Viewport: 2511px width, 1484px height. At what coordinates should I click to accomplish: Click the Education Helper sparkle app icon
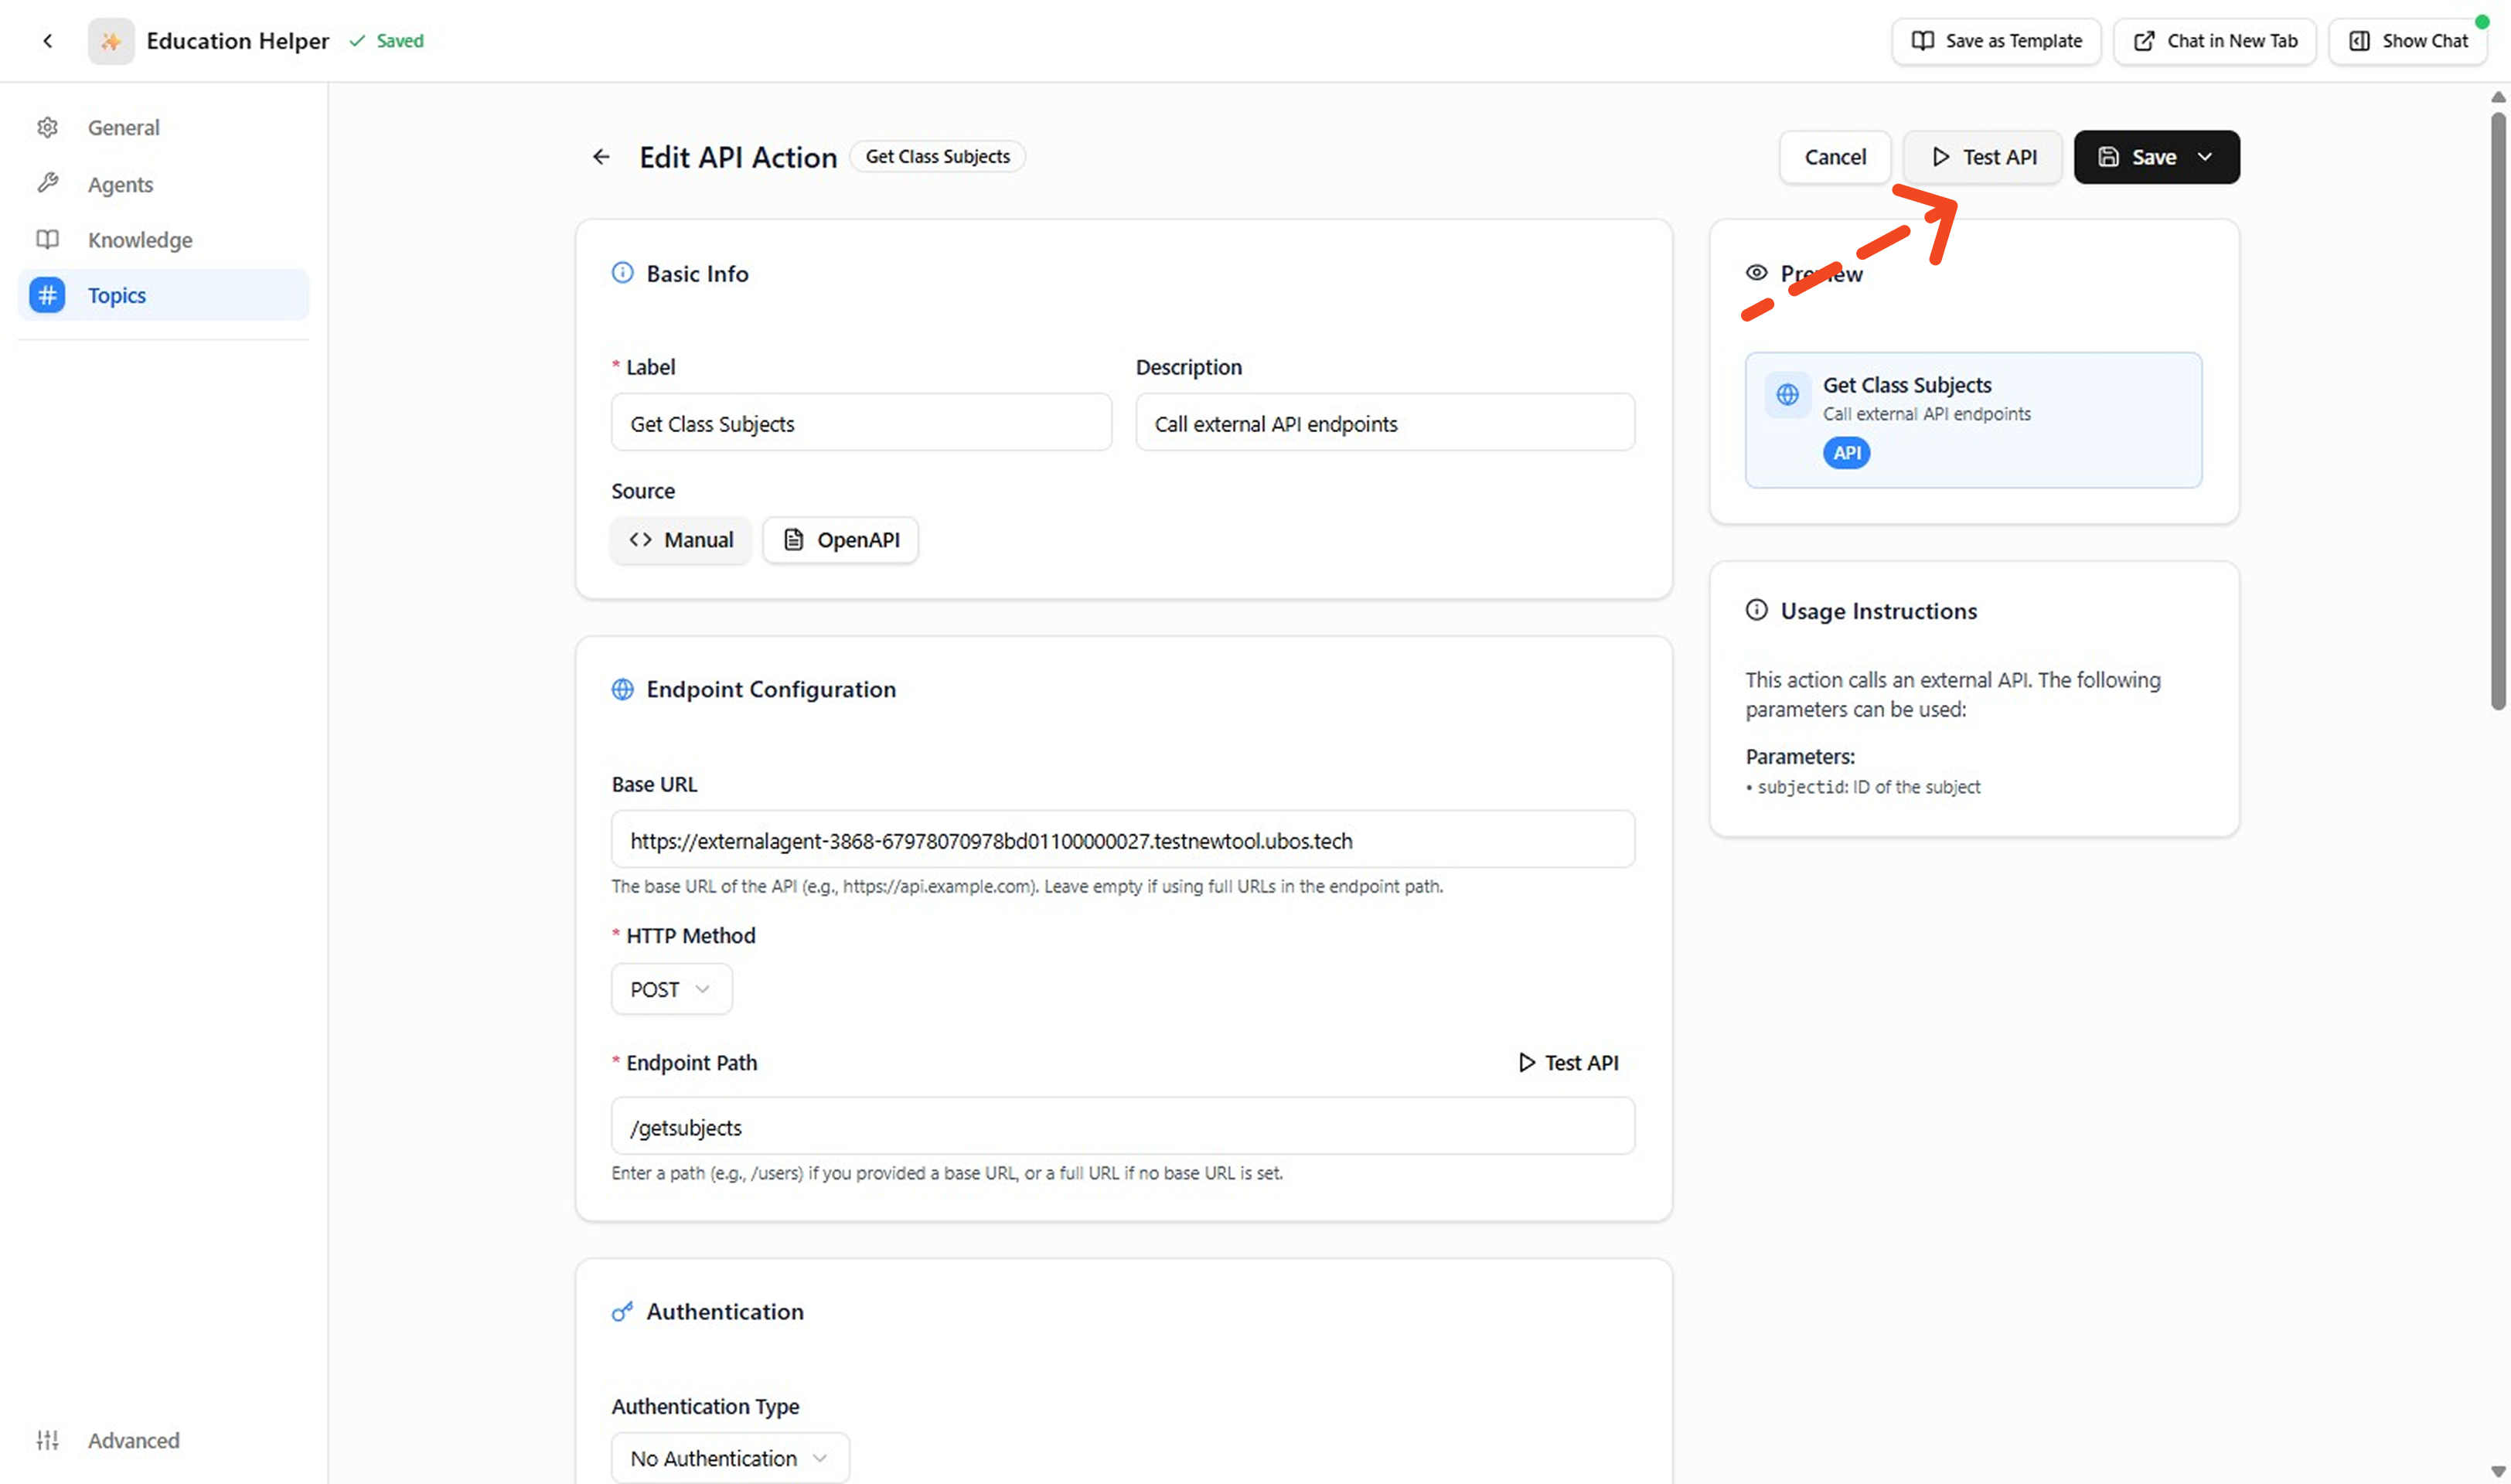(x=111, y=41)
